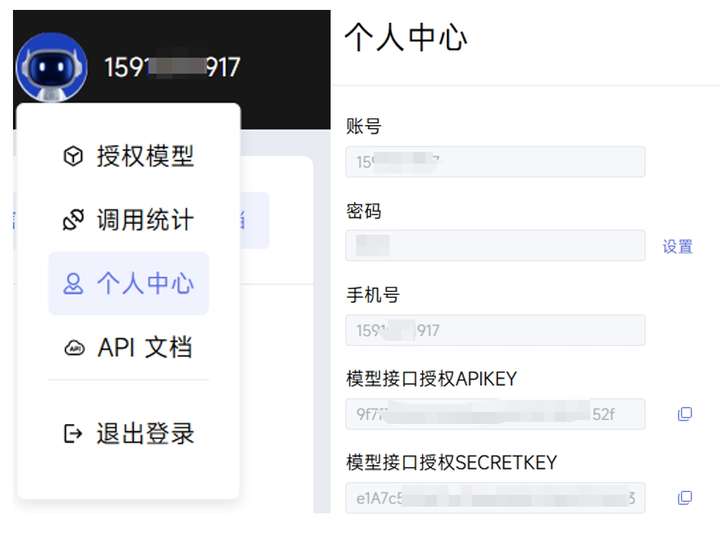Click the 账号 label
This screenshot has height=540, width=720.
coord(364,126)
